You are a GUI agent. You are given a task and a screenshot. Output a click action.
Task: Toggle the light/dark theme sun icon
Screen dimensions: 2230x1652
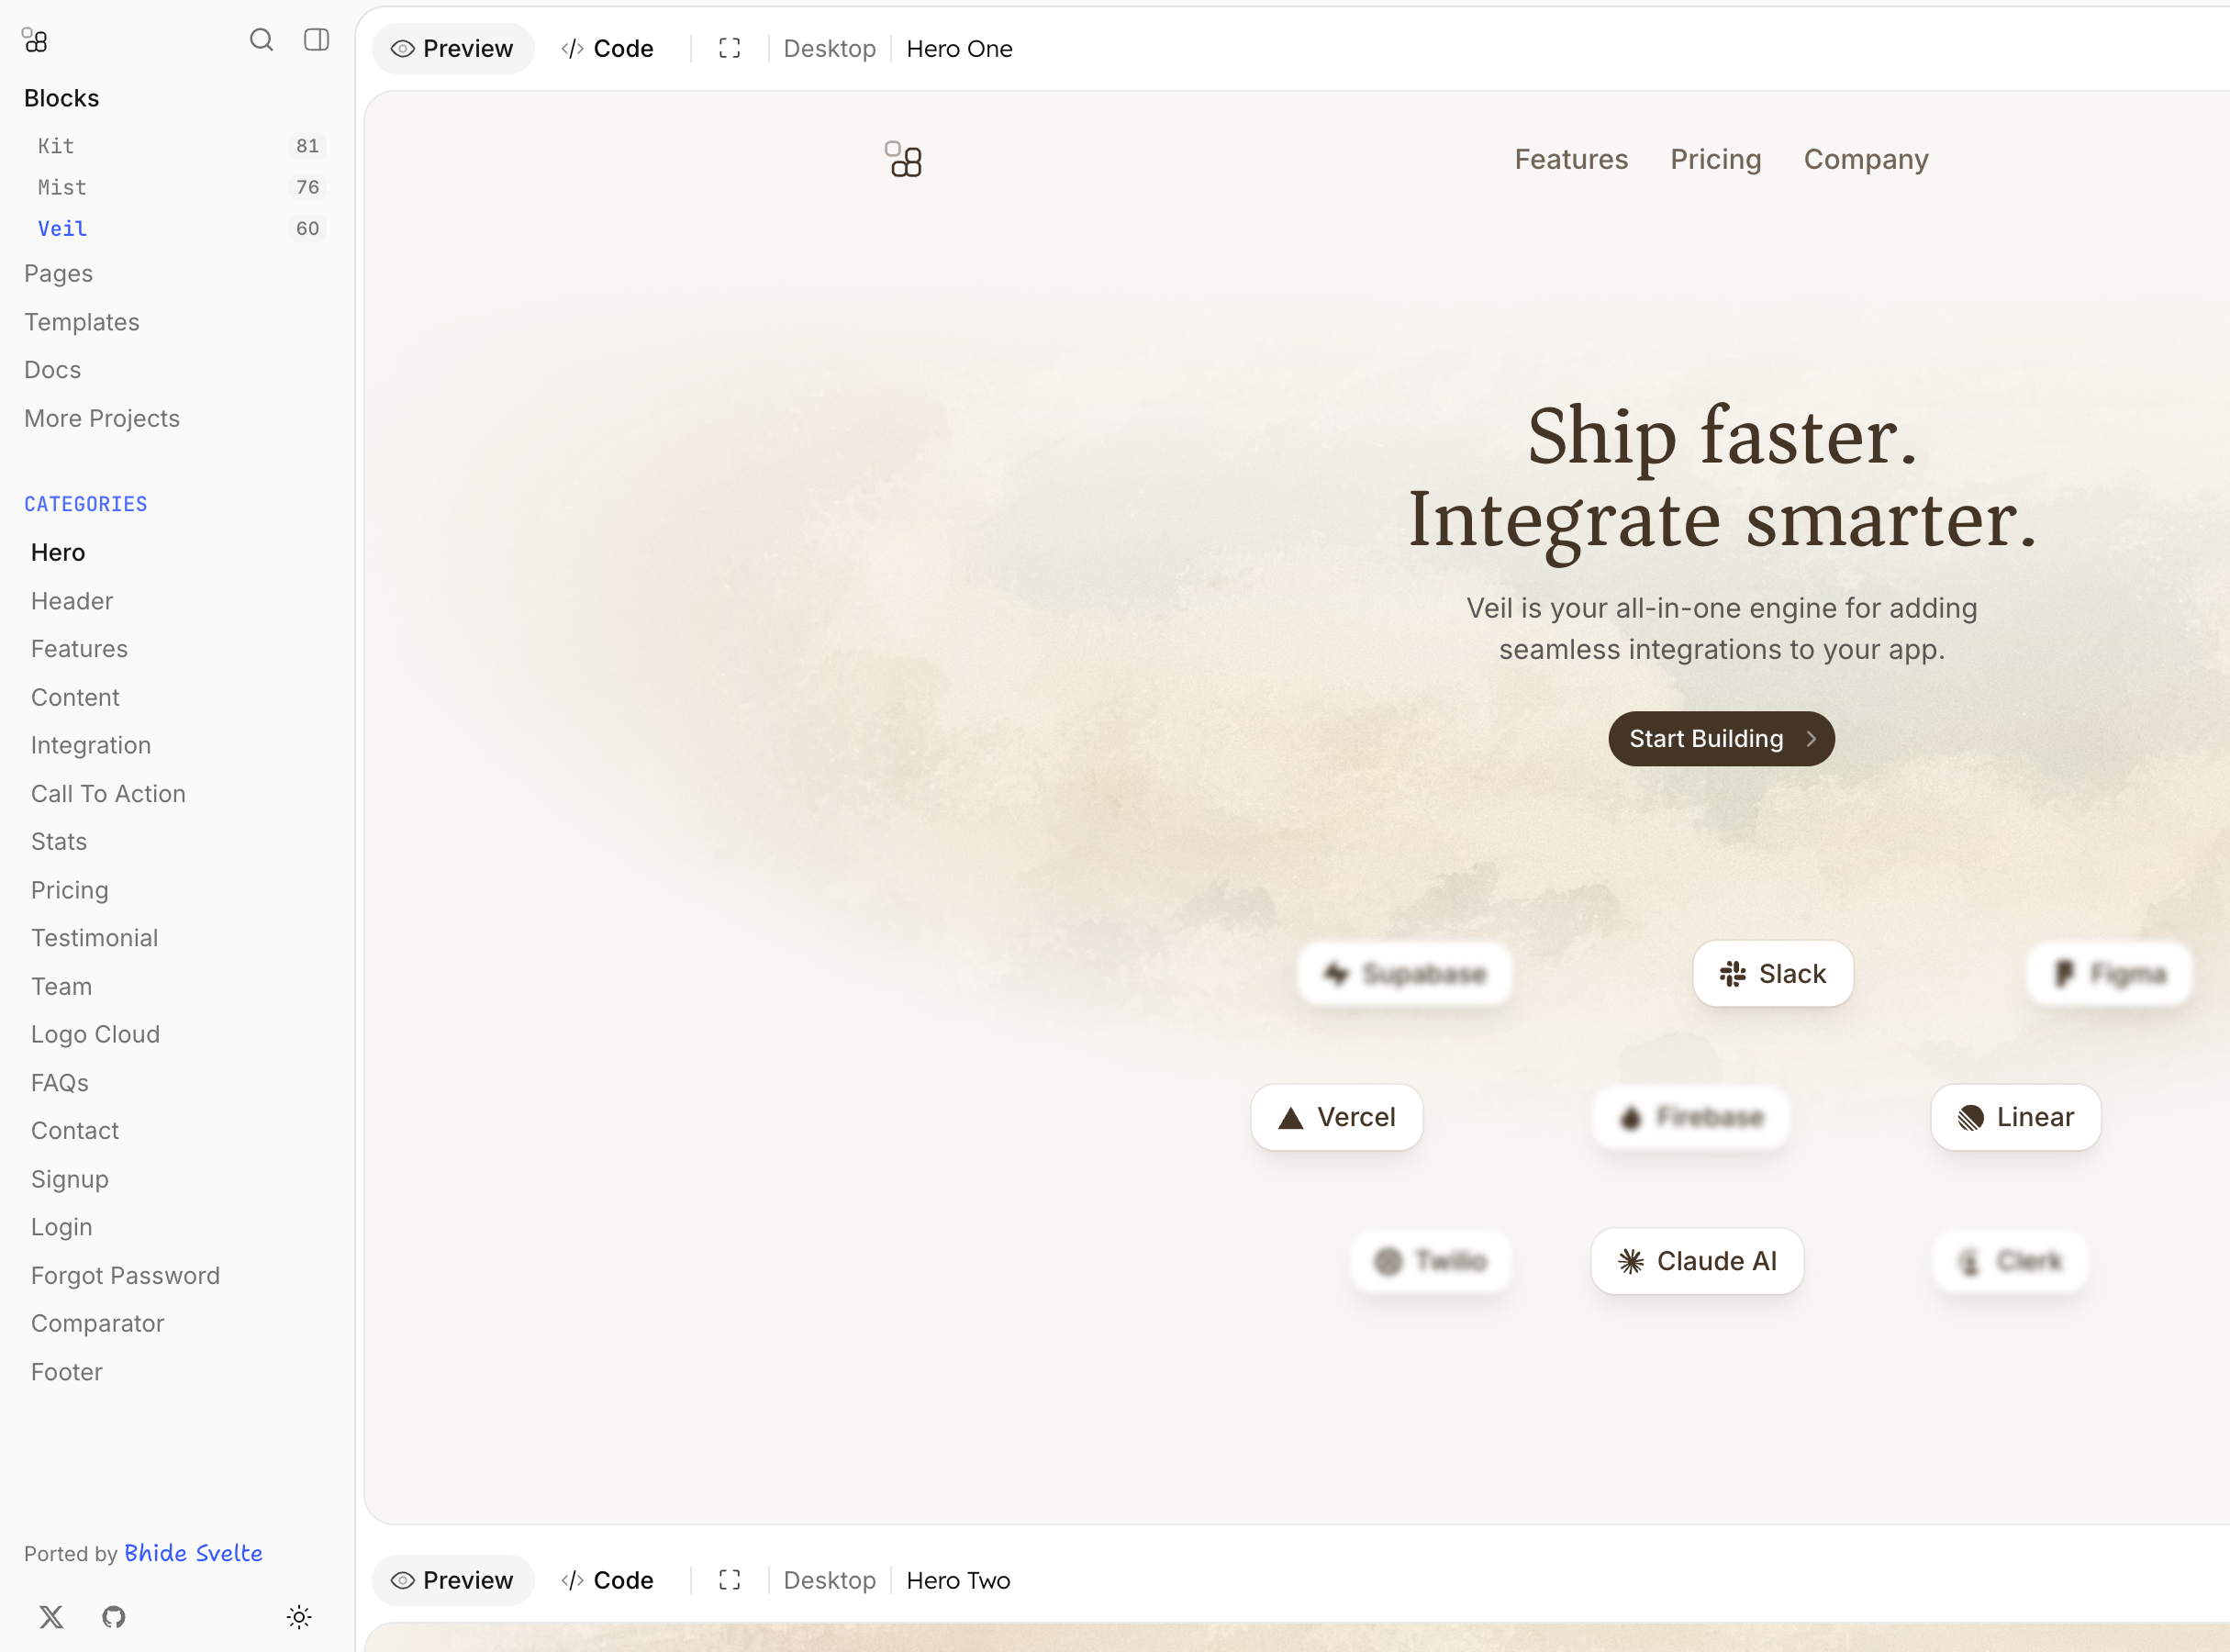pyautogui.click(x=299, y=1617)
